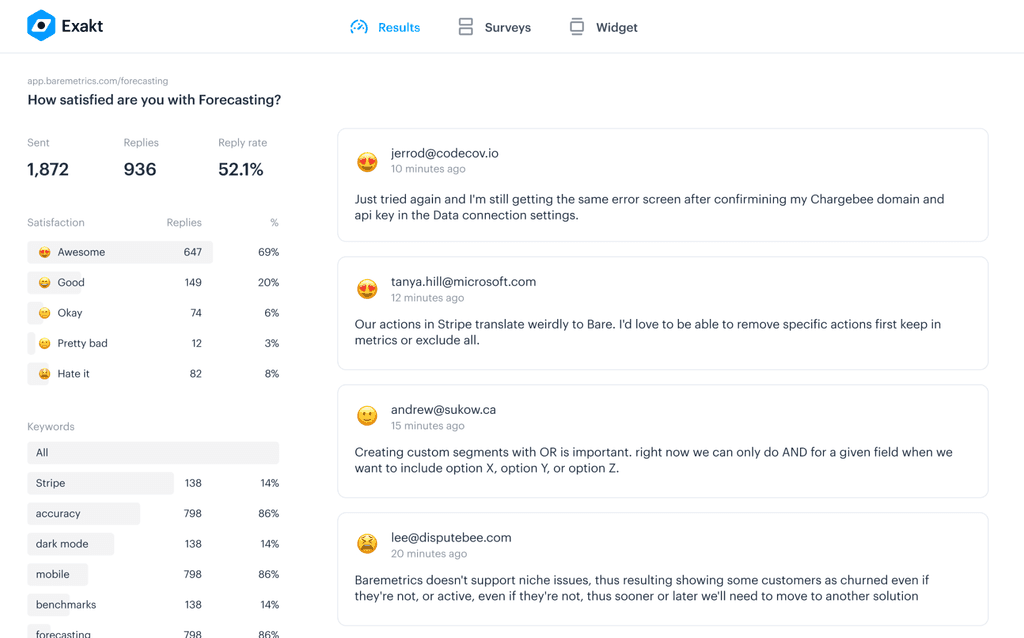
Task: Filter replies by Pretty bad satisfaction
Action: 153,343
